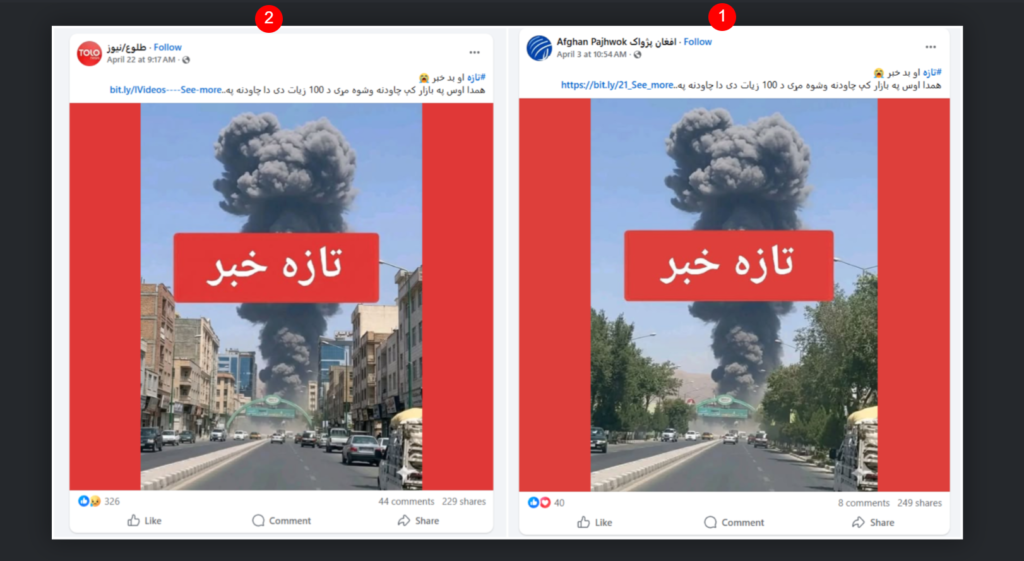Follow the TOLO news page

[168, 47]
